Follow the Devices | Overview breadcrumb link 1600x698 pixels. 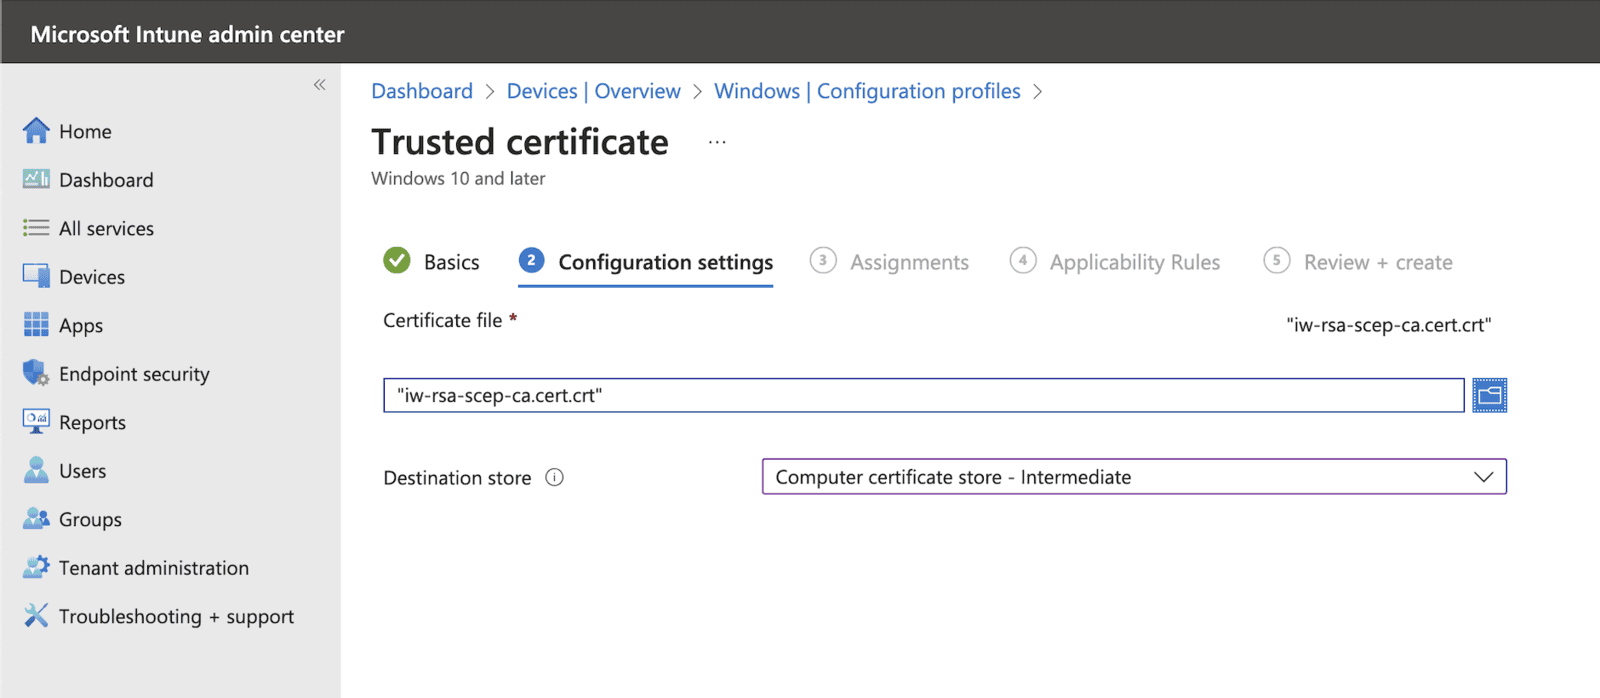click(593, 91)
